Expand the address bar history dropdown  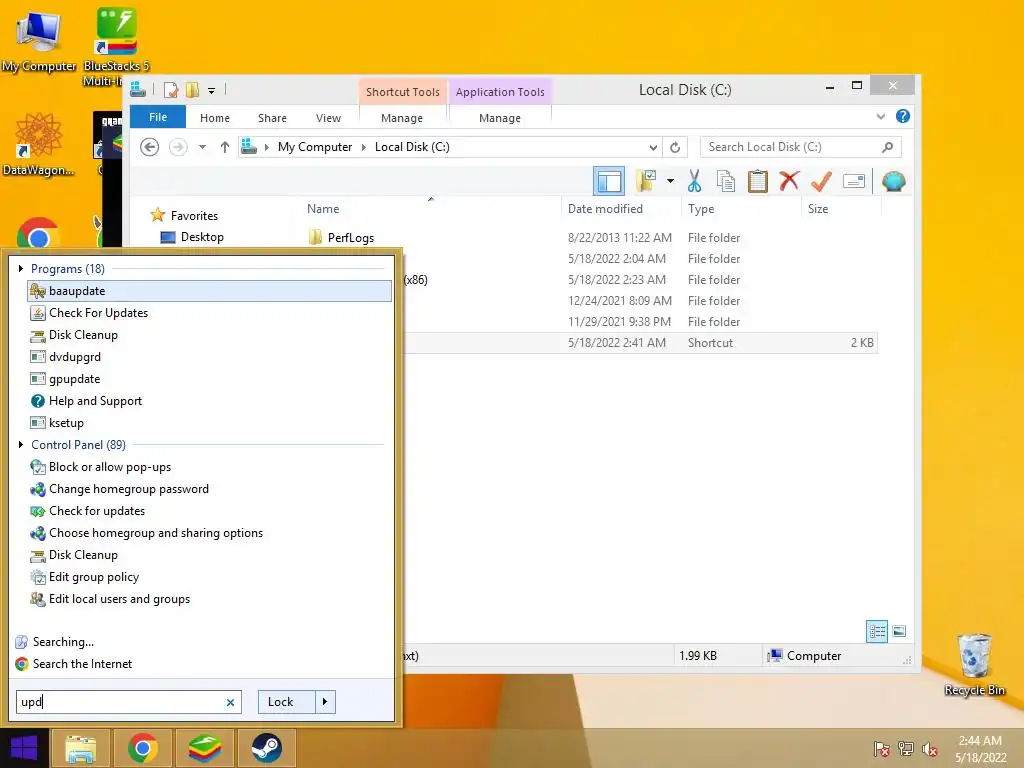coord(653,147)
